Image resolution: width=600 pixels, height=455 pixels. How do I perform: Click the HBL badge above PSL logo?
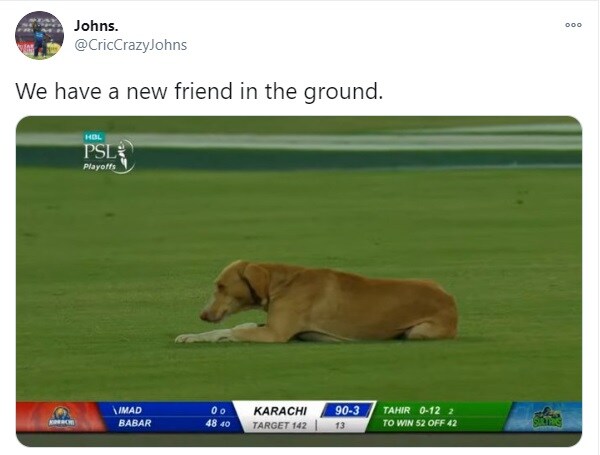(94, 137)
